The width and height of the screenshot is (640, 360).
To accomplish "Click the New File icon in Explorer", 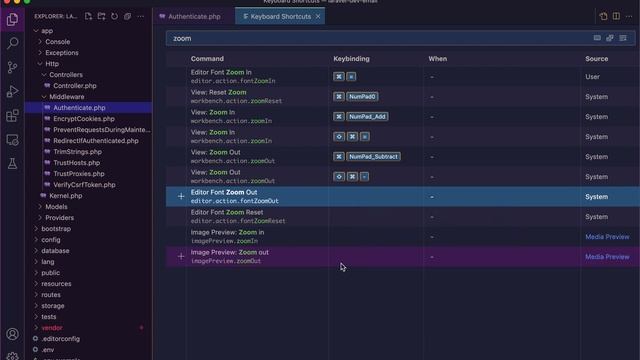I will (x=88, y=16).
